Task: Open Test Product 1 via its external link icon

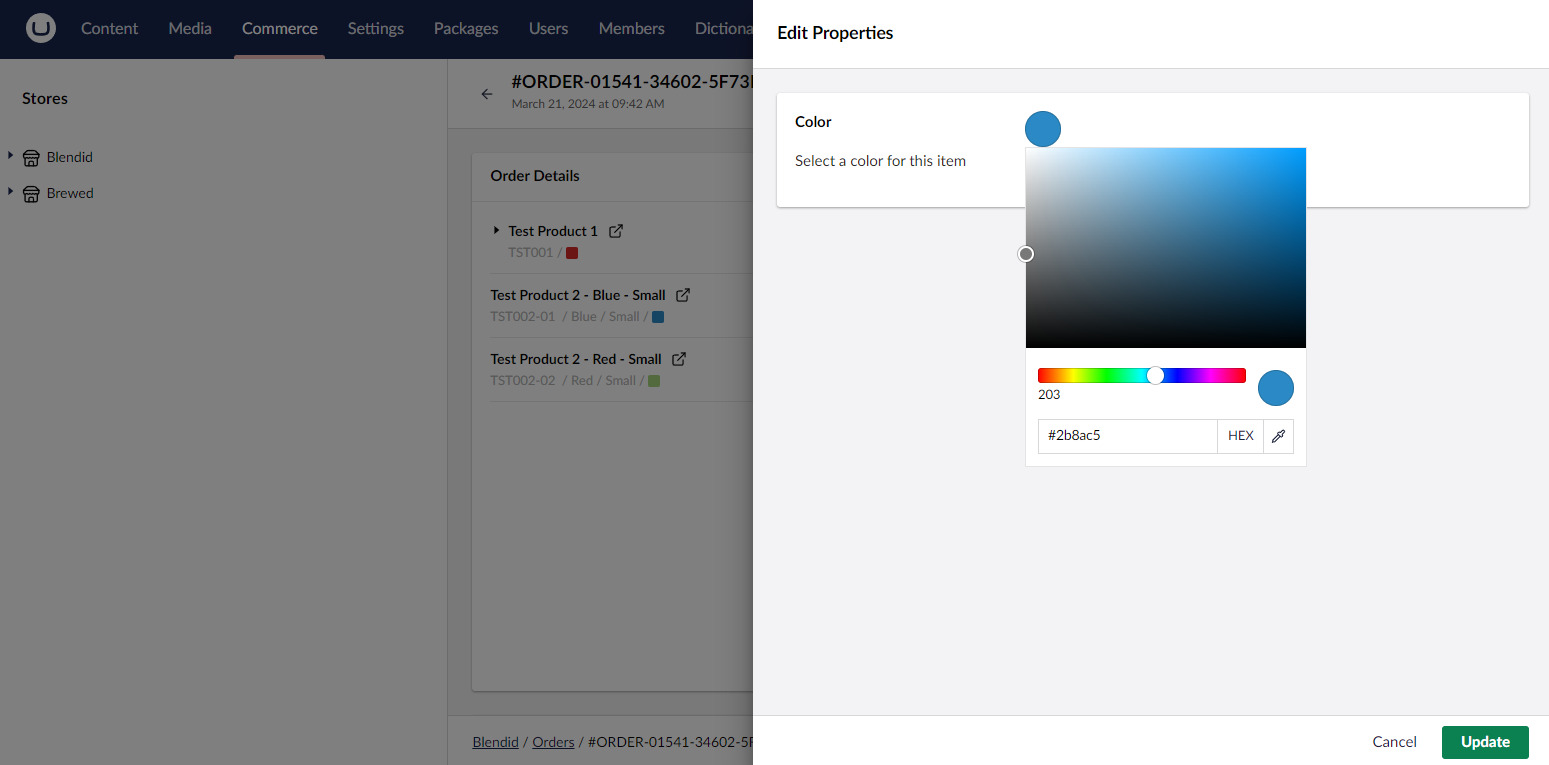Action: point(617,230)
